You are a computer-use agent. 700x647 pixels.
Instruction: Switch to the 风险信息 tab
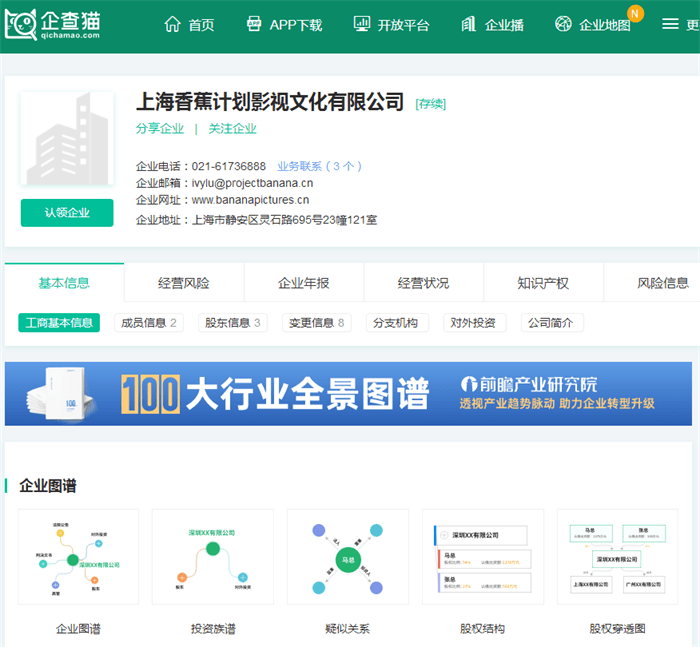[663, 283]
